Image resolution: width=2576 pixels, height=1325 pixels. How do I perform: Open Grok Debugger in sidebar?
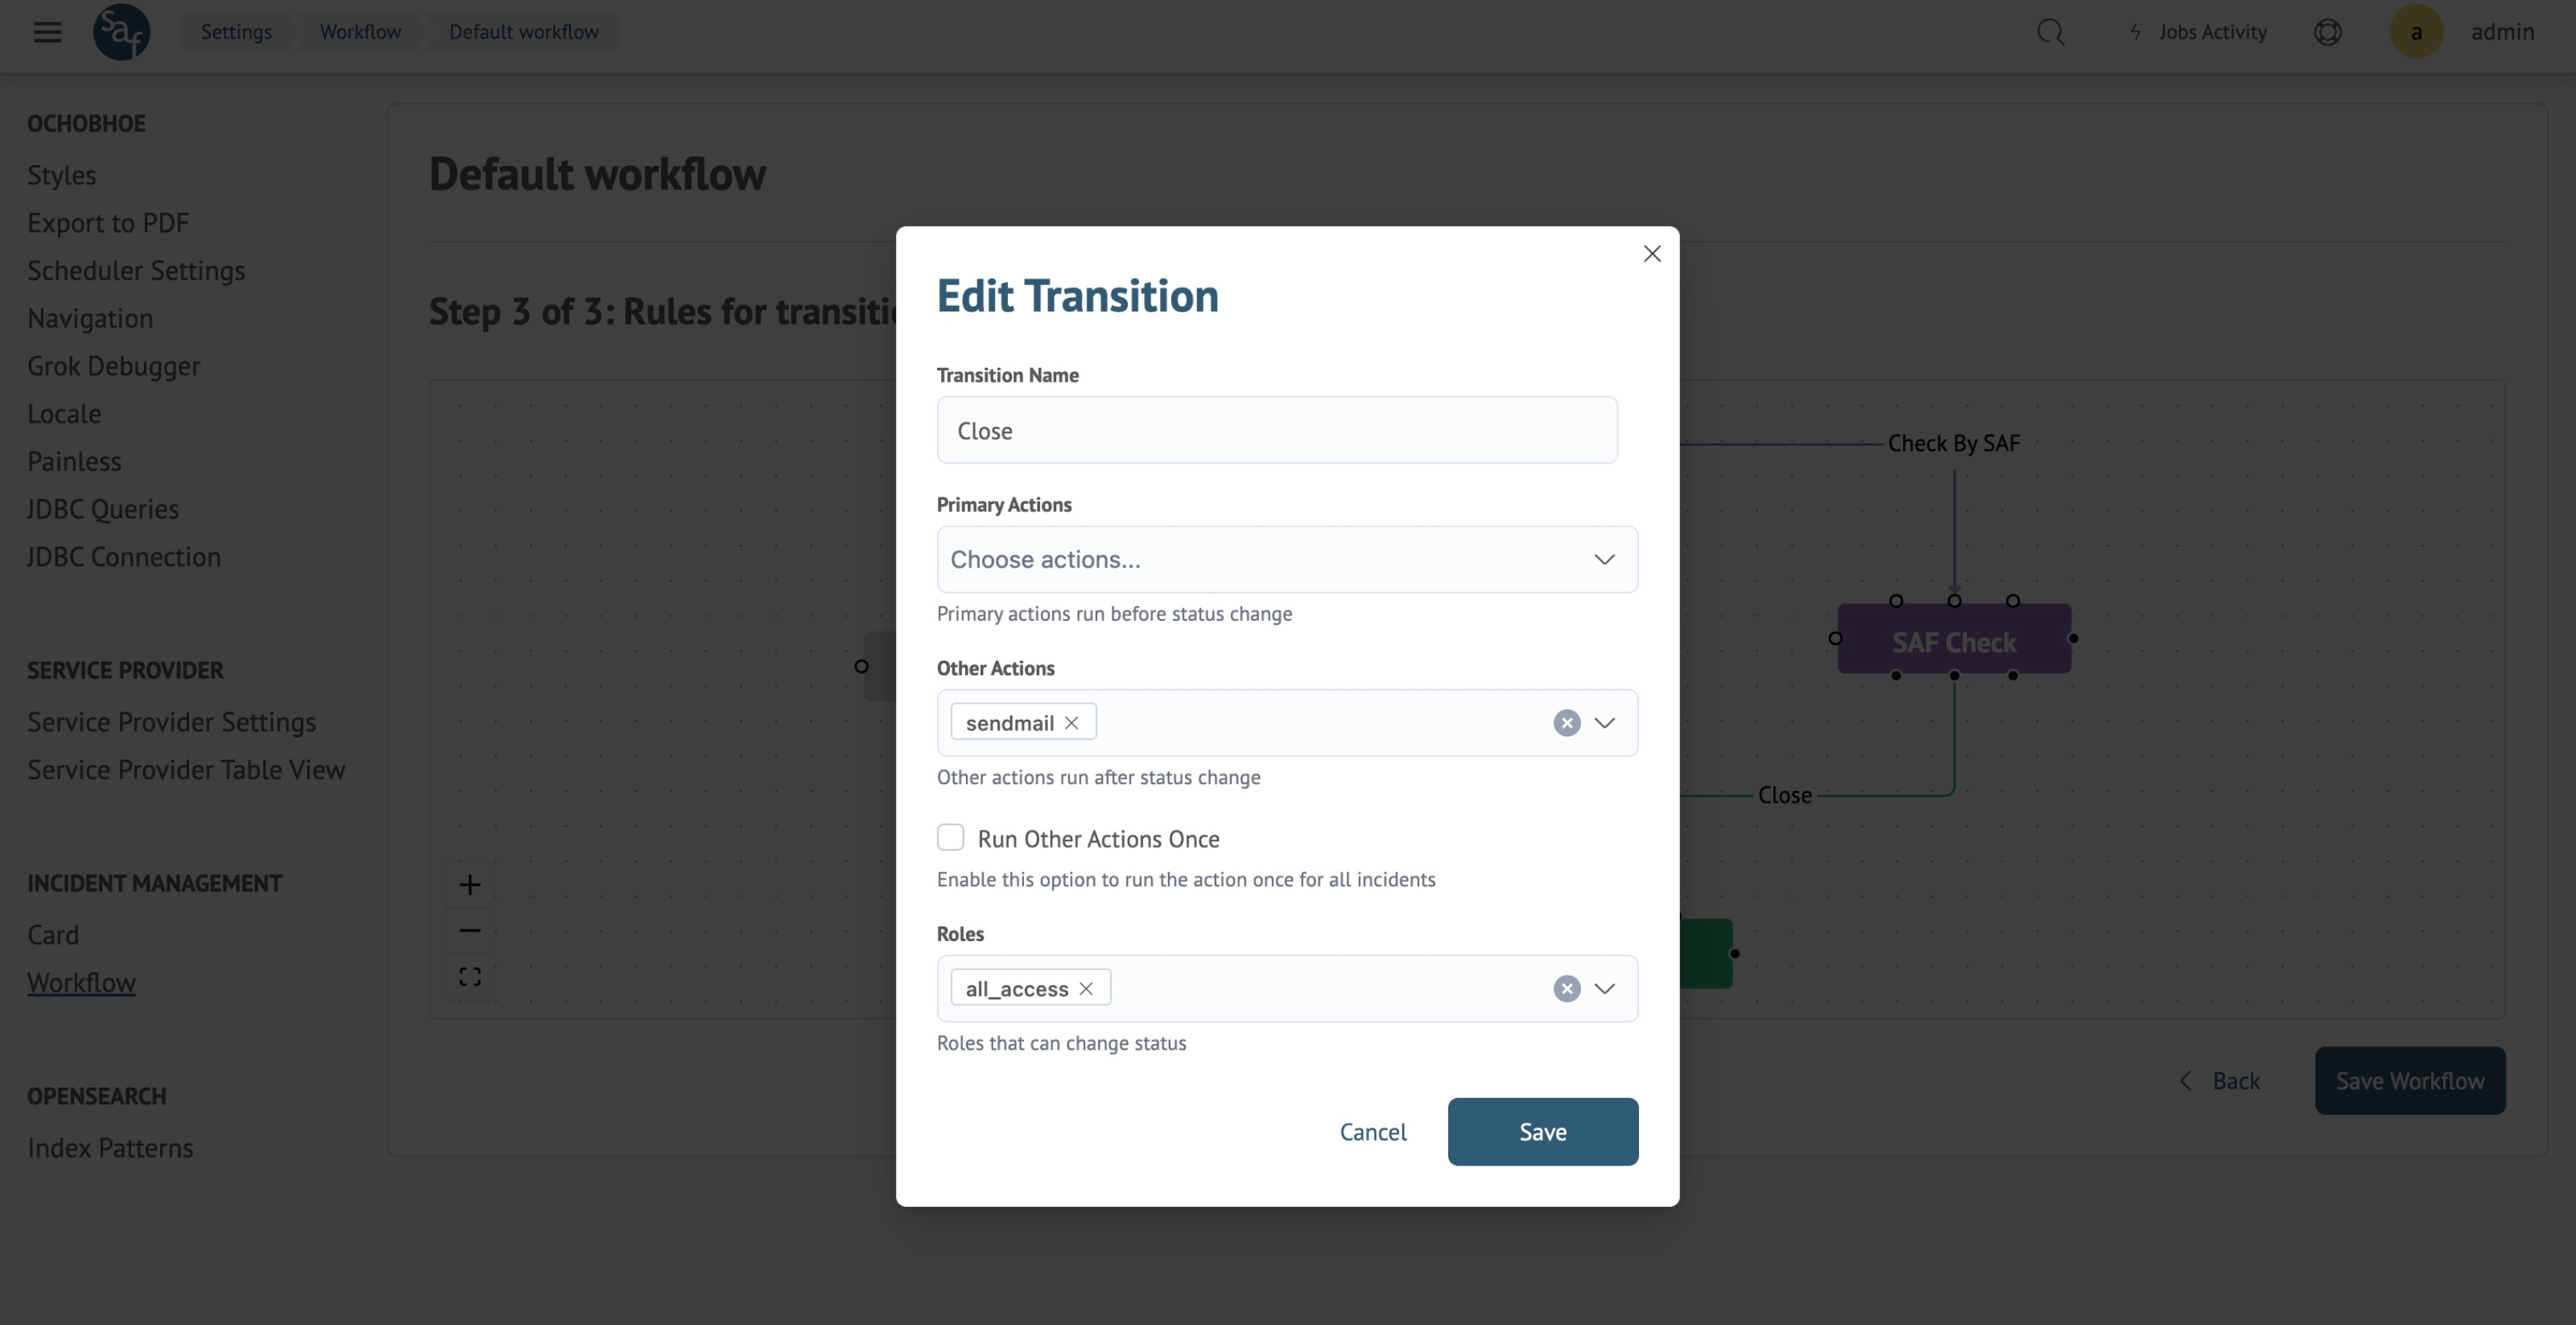(113, 366)
